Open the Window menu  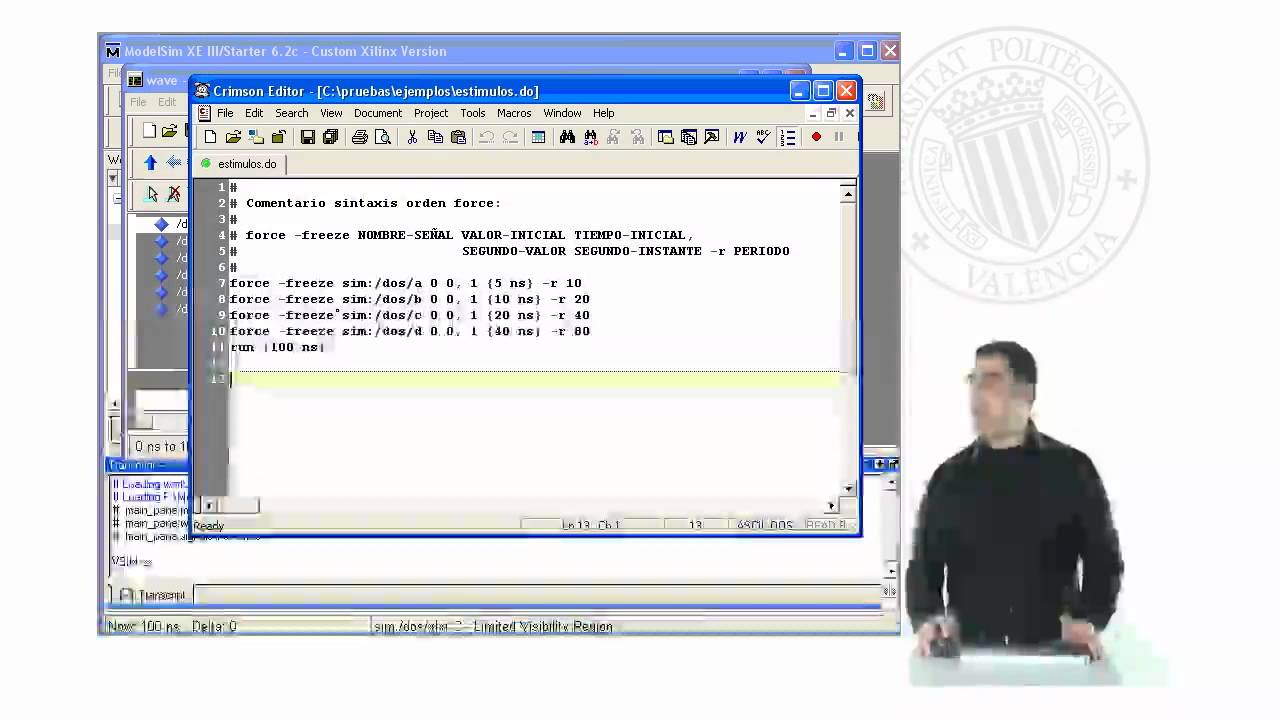tap(562, 113)
